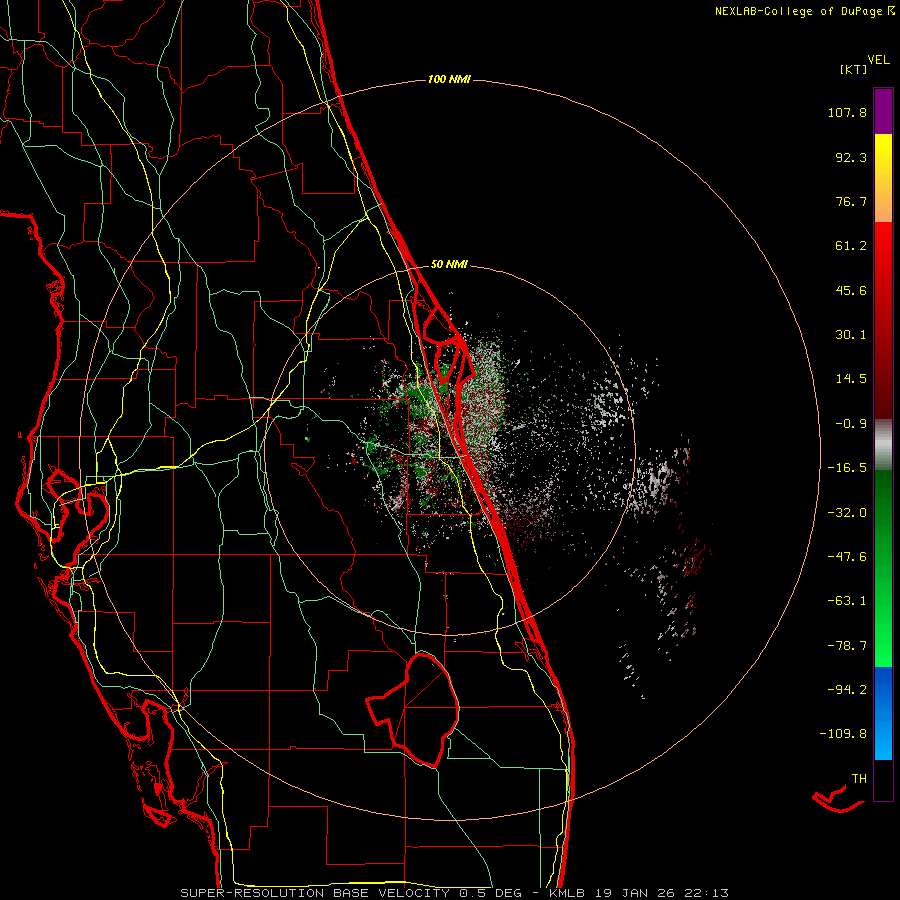Click the Super-Resolution Base Velocity caption
The image size is (900, 900).
[x=455, y=893]
